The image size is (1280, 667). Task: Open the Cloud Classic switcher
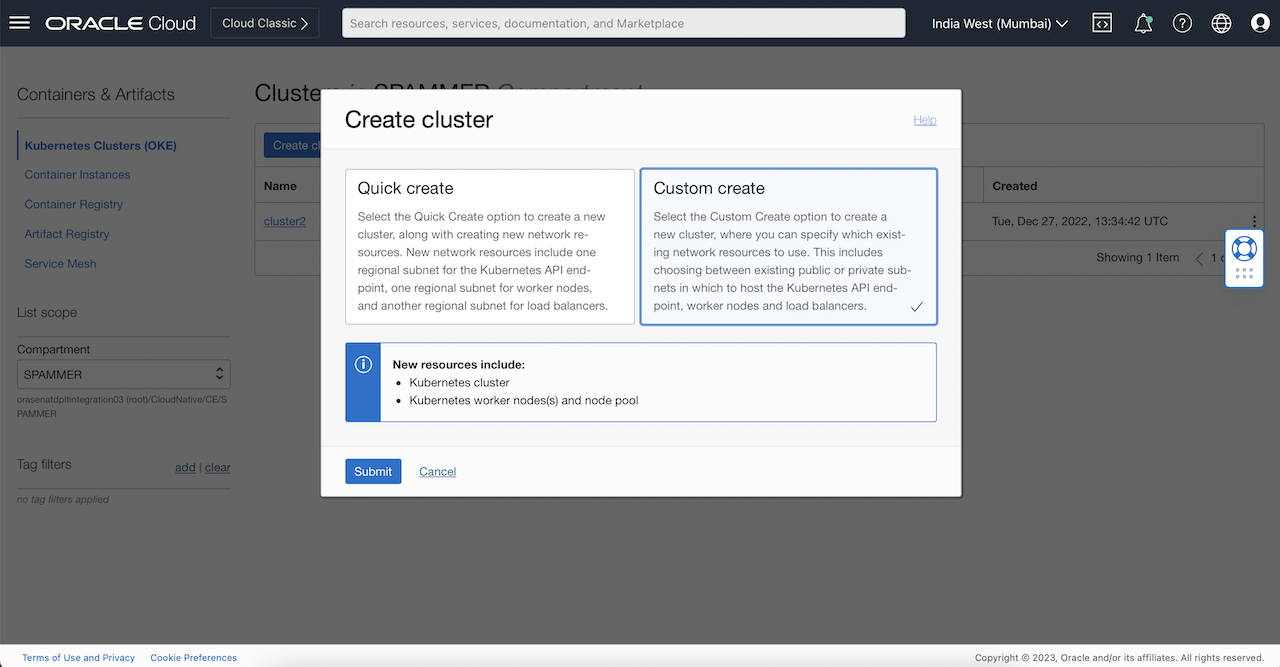tap(265, 23)
